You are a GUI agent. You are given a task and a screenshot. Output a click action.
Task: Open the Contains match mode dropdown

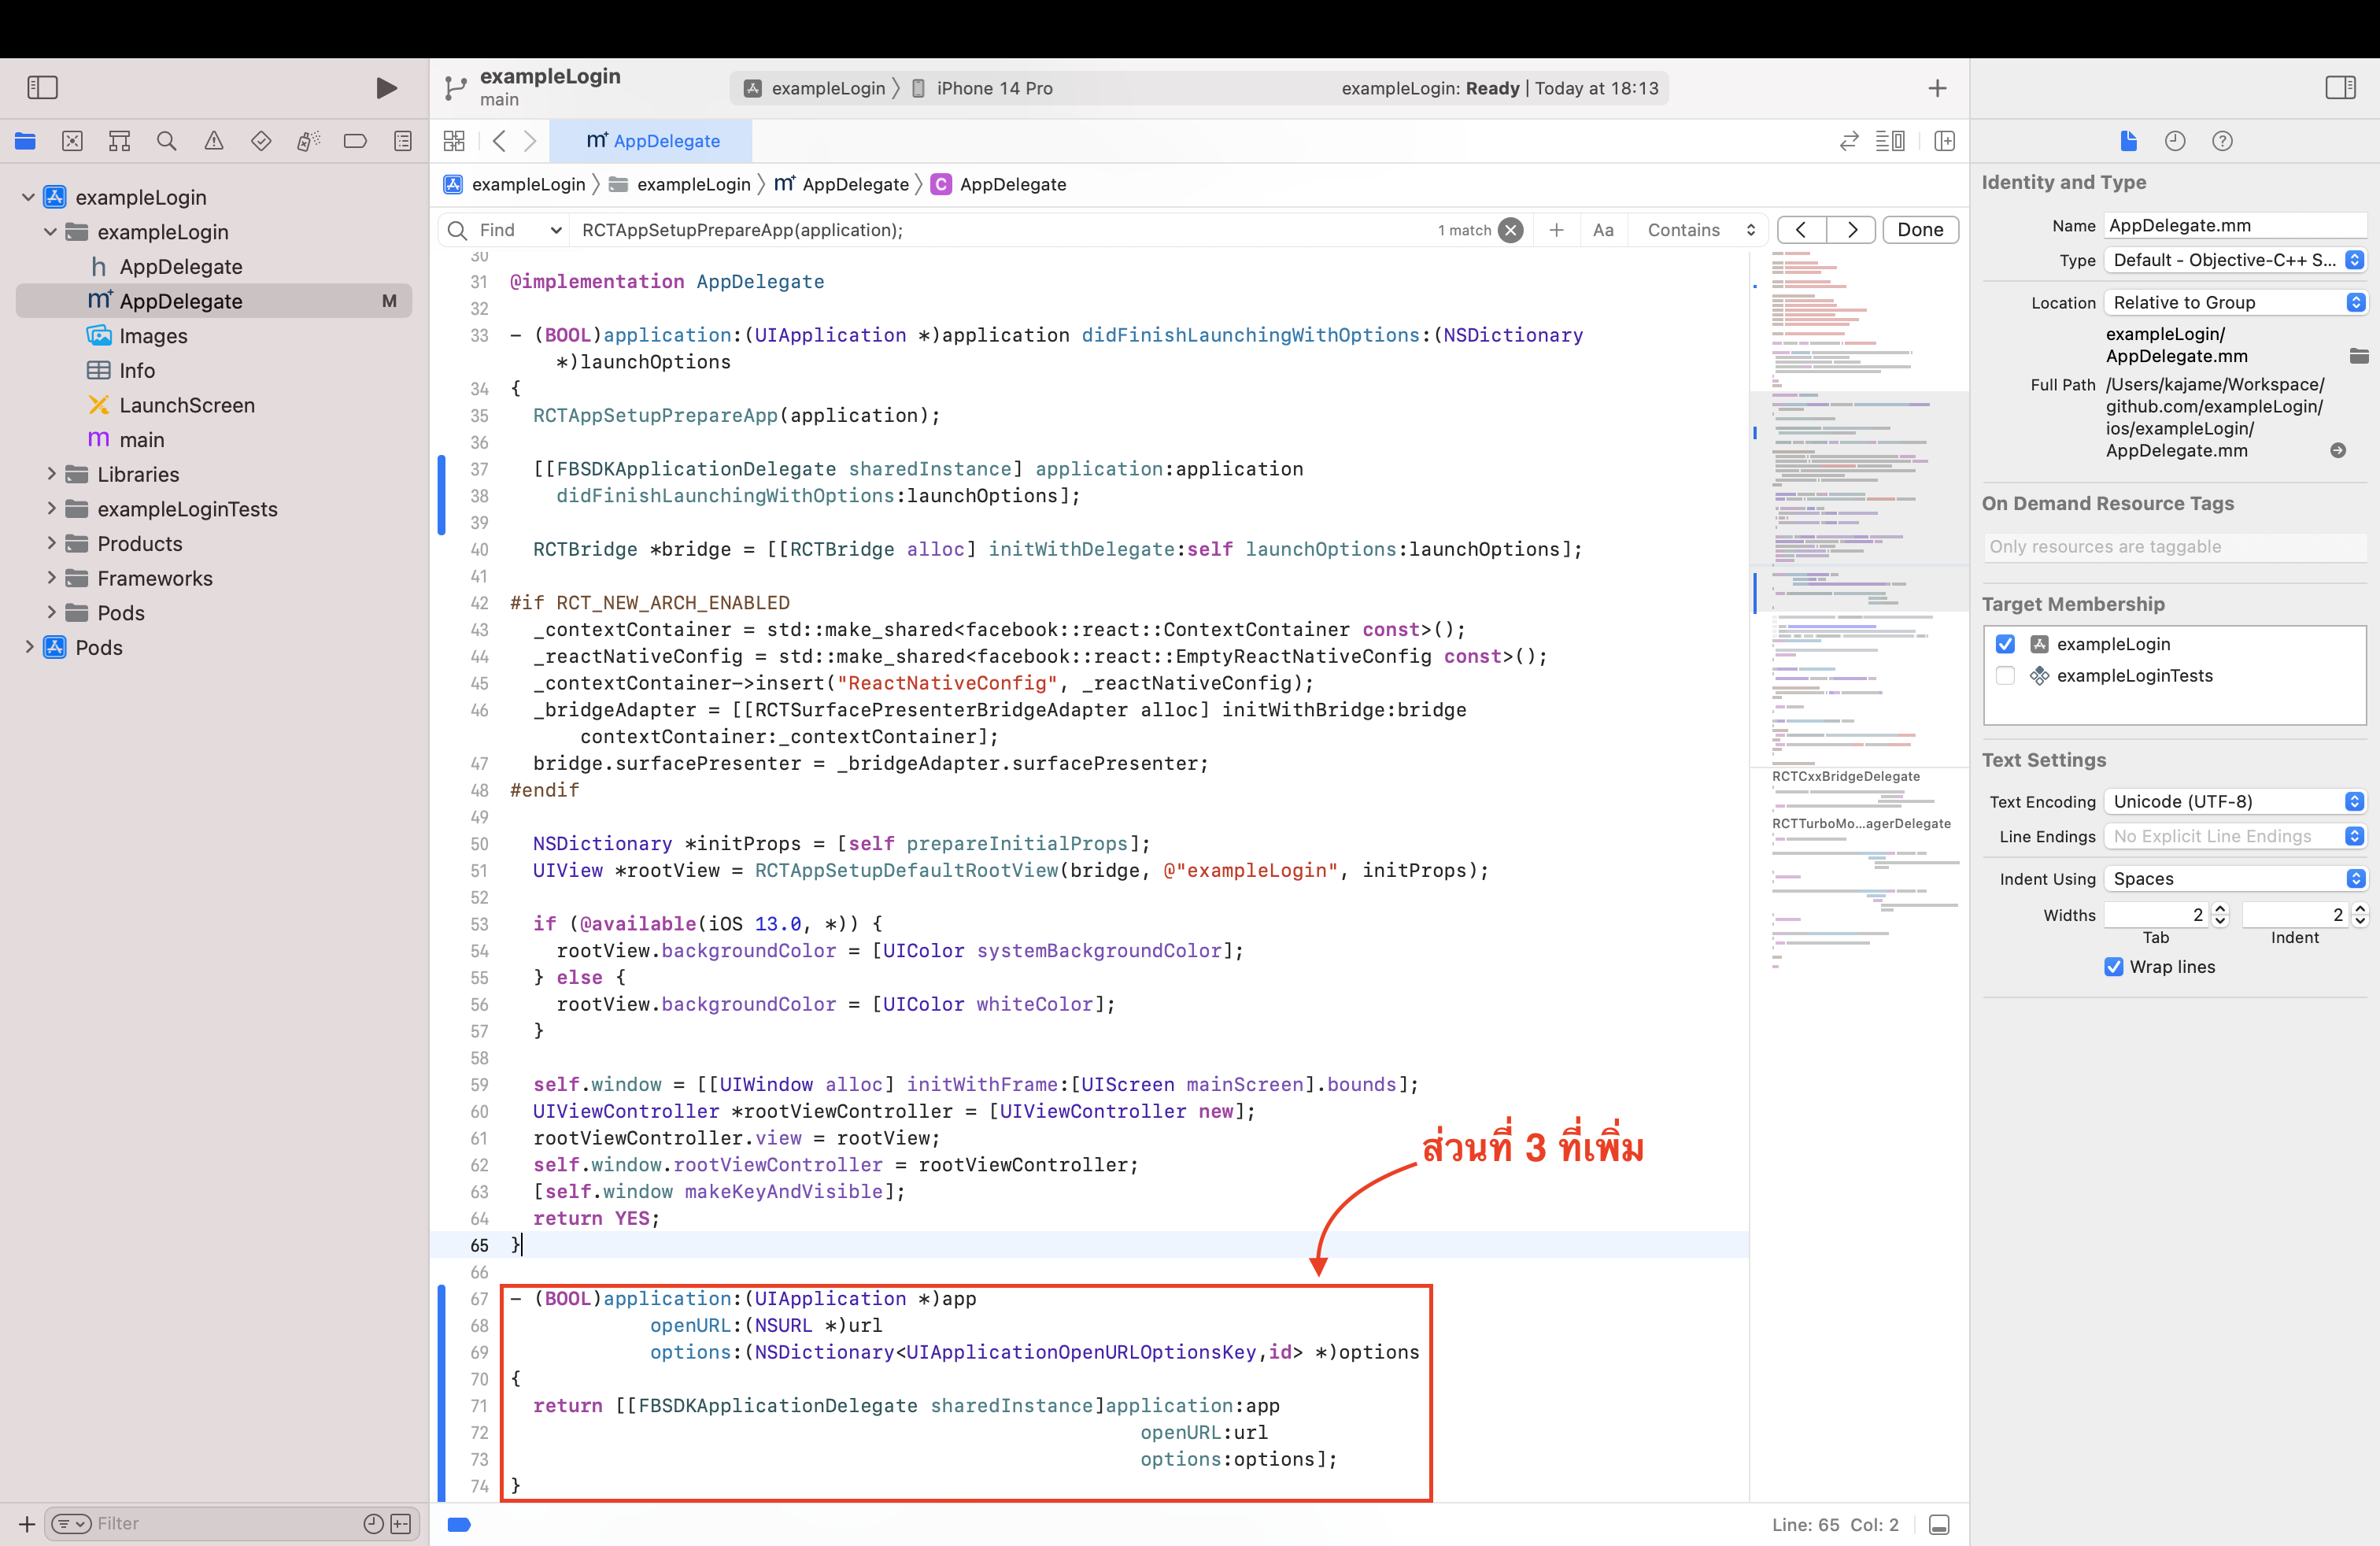[x=1699, y=230]
